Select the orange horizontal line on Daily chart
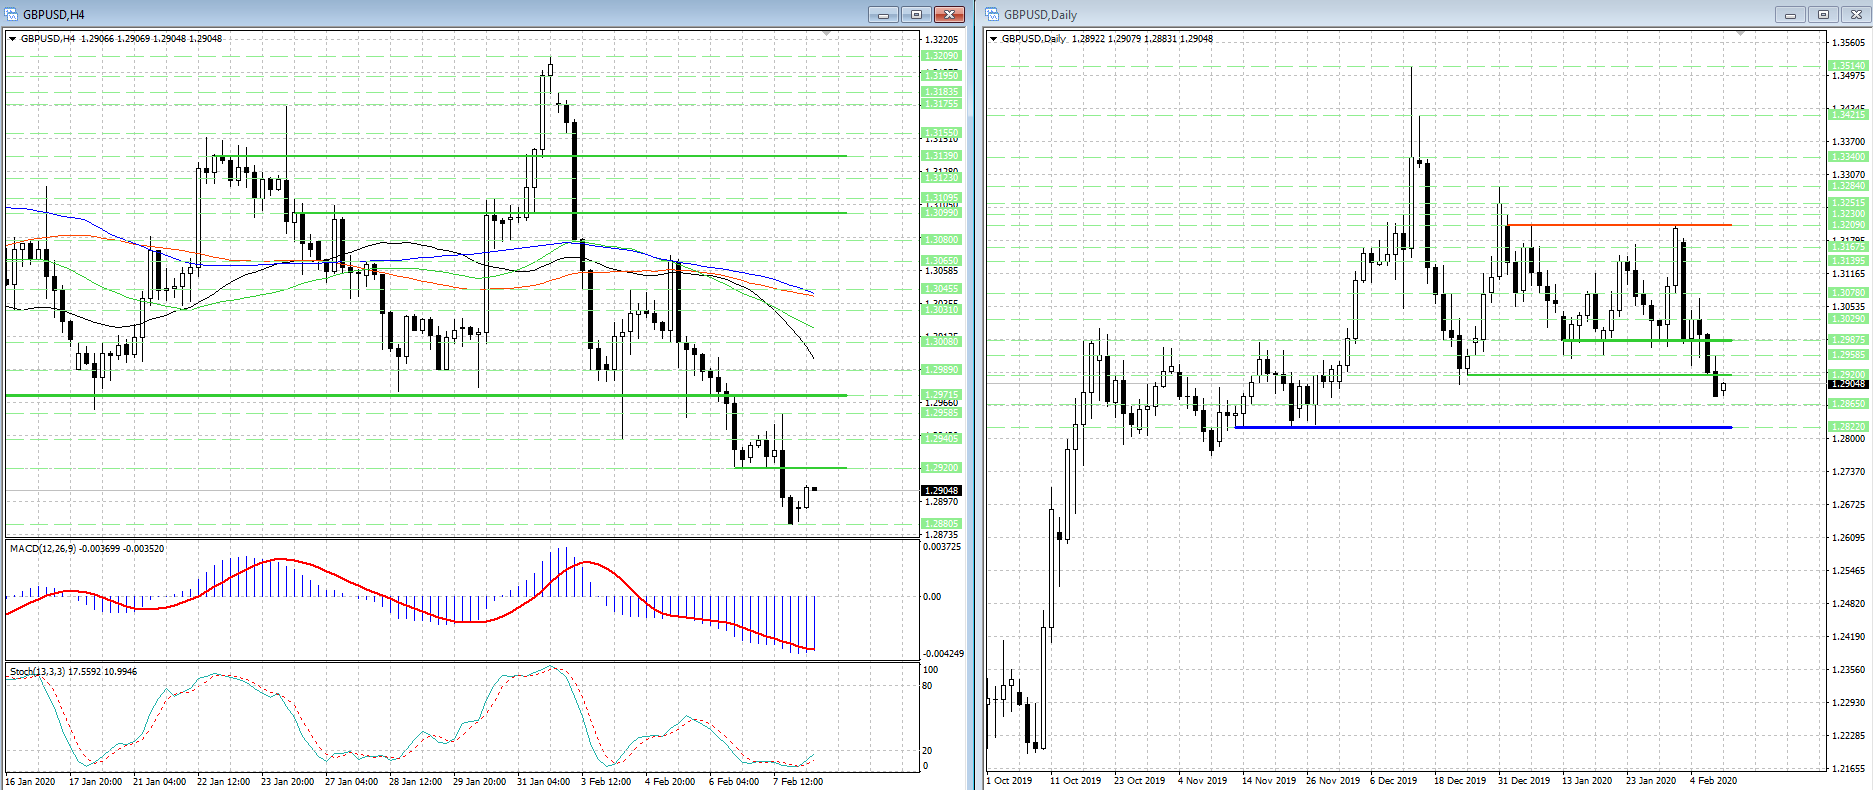 pyautogui.click(x=1620, y=225)
